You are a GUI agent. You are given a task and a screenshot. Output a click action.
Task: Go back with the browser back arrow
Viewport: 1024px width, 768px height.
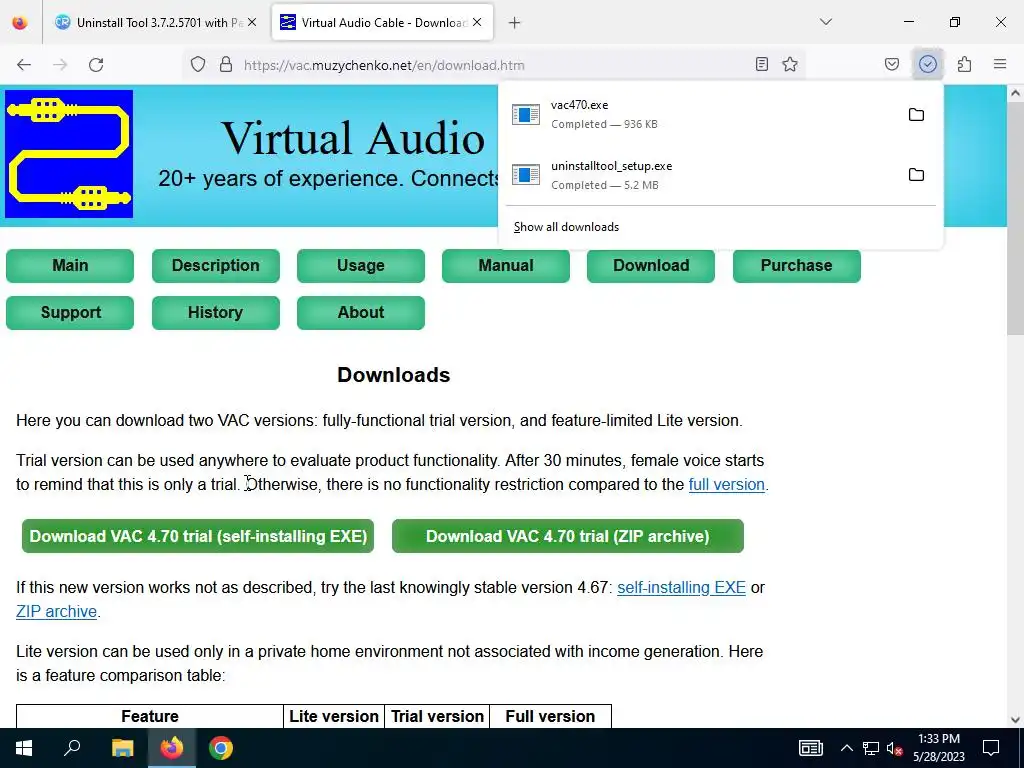pos(24,65)
